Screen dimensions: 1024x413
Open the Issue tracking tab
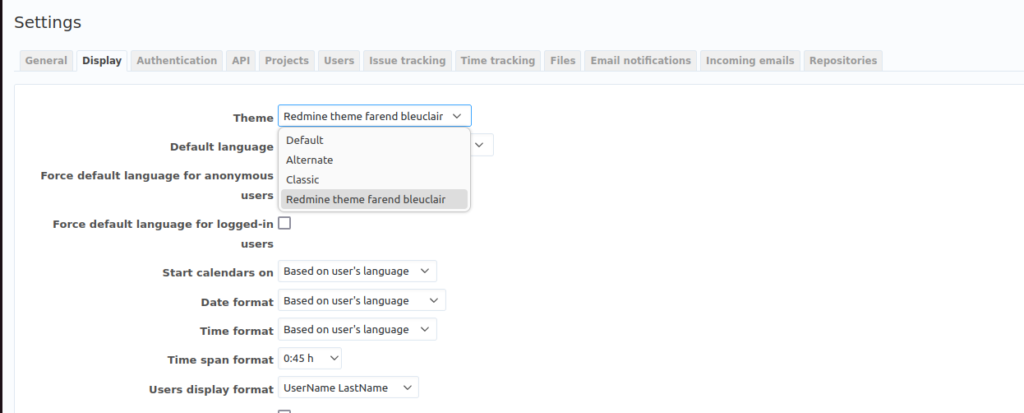[407, 61]
